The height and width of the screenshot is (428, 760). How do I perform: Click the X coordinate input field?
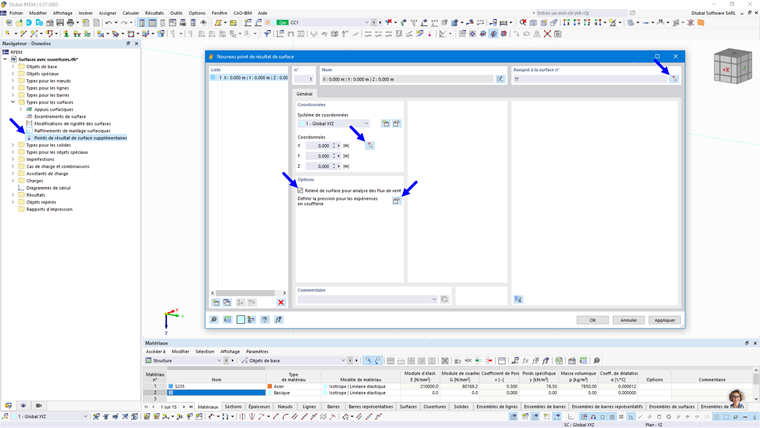pyautogui.click(x=318, y=145)
